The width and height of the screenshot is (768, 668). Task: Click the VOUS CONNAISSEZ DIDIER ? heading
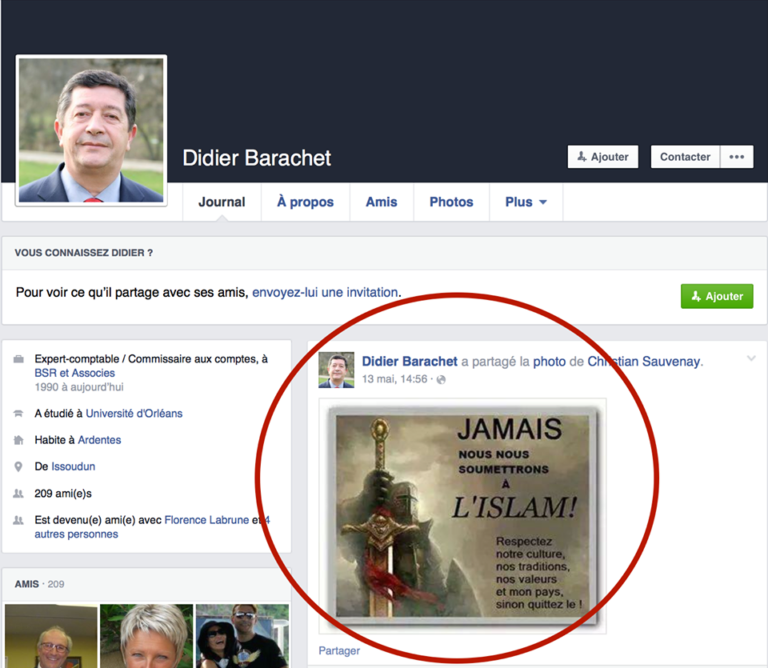pyautogui.click(x=84, y=253)
